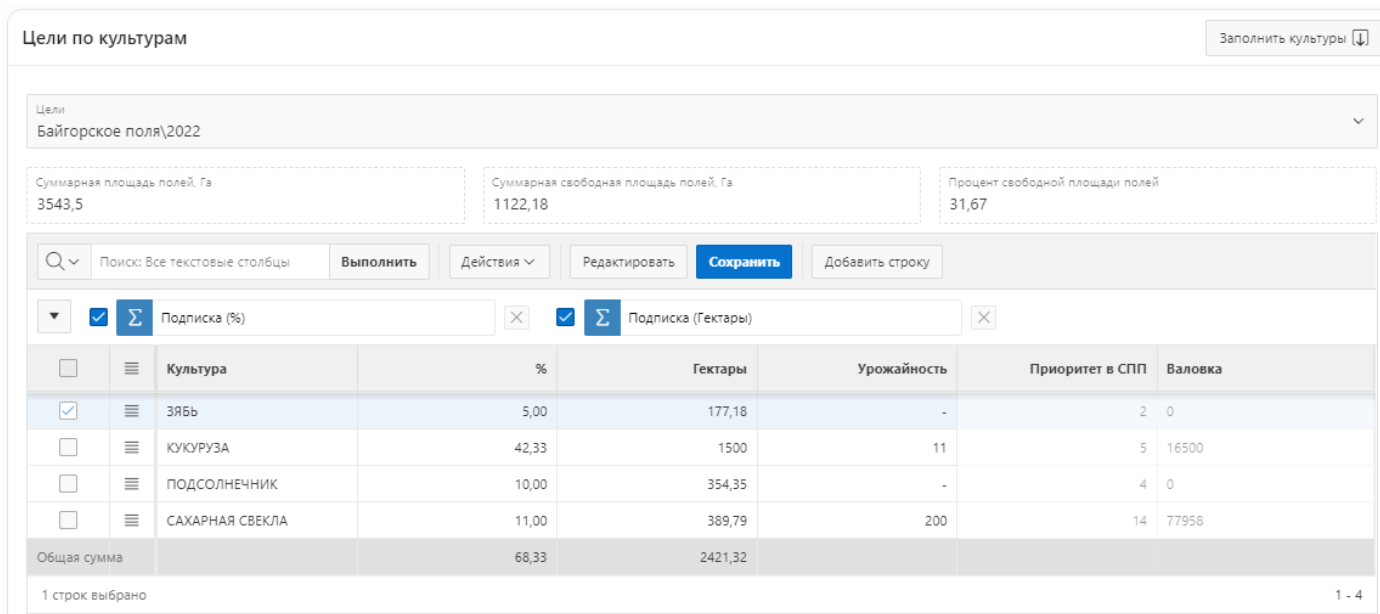
Task: Click the sigma icon for Подписка (%)
Action: (134, 318)
